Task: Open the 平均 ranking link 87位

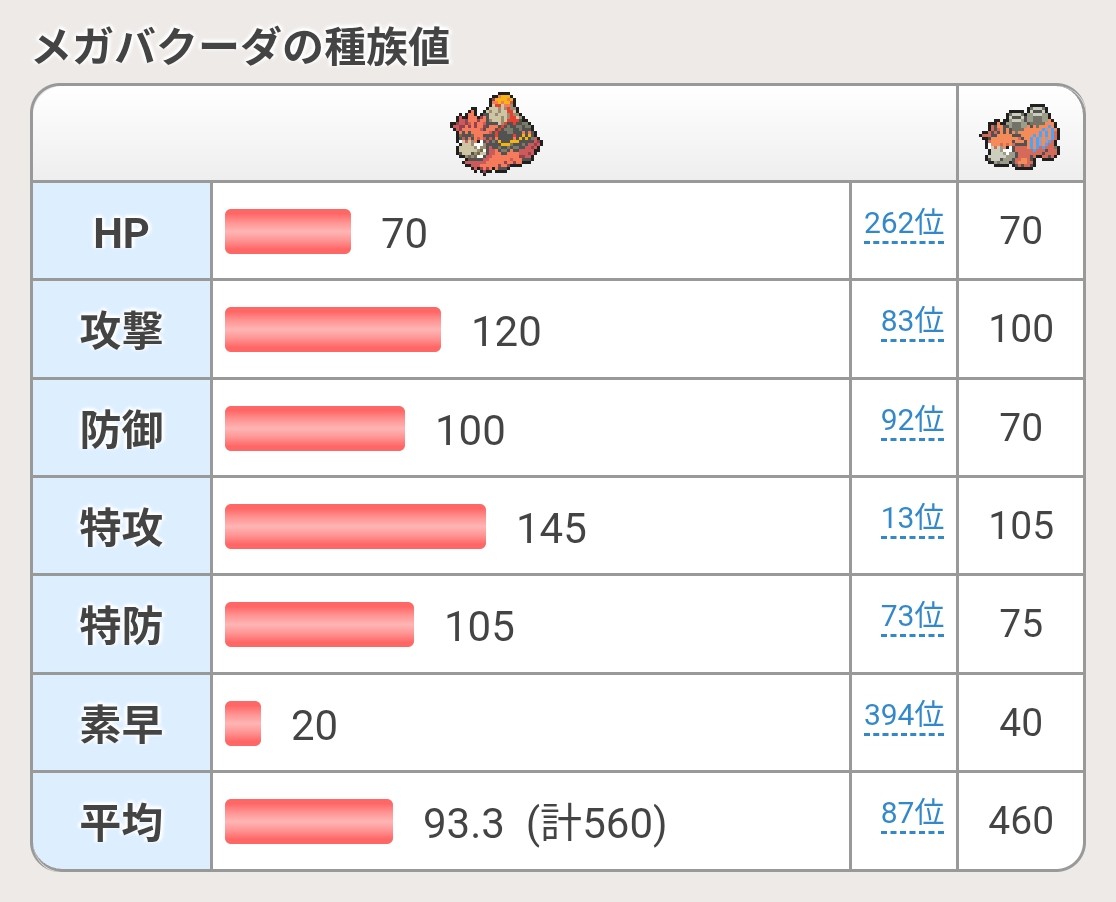Action: (x=912, y=813)
